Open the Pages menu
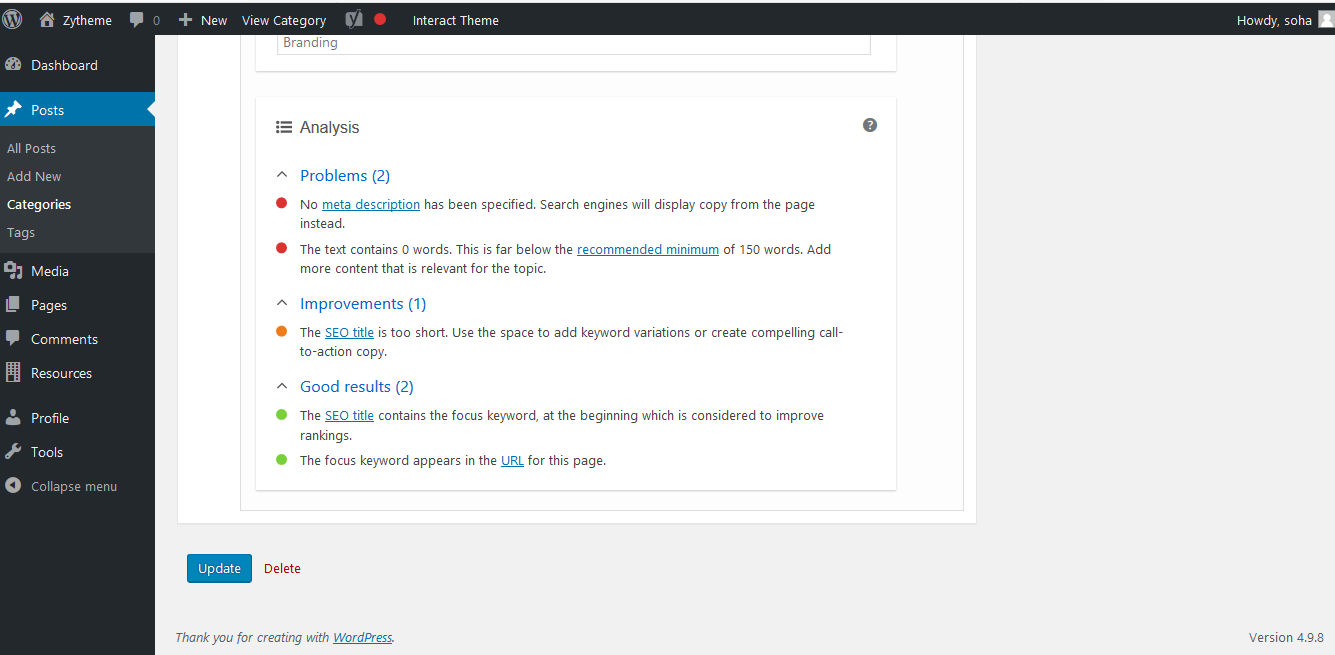The height and width of the screenshot is (655, 1335). (x=77, y=305)
